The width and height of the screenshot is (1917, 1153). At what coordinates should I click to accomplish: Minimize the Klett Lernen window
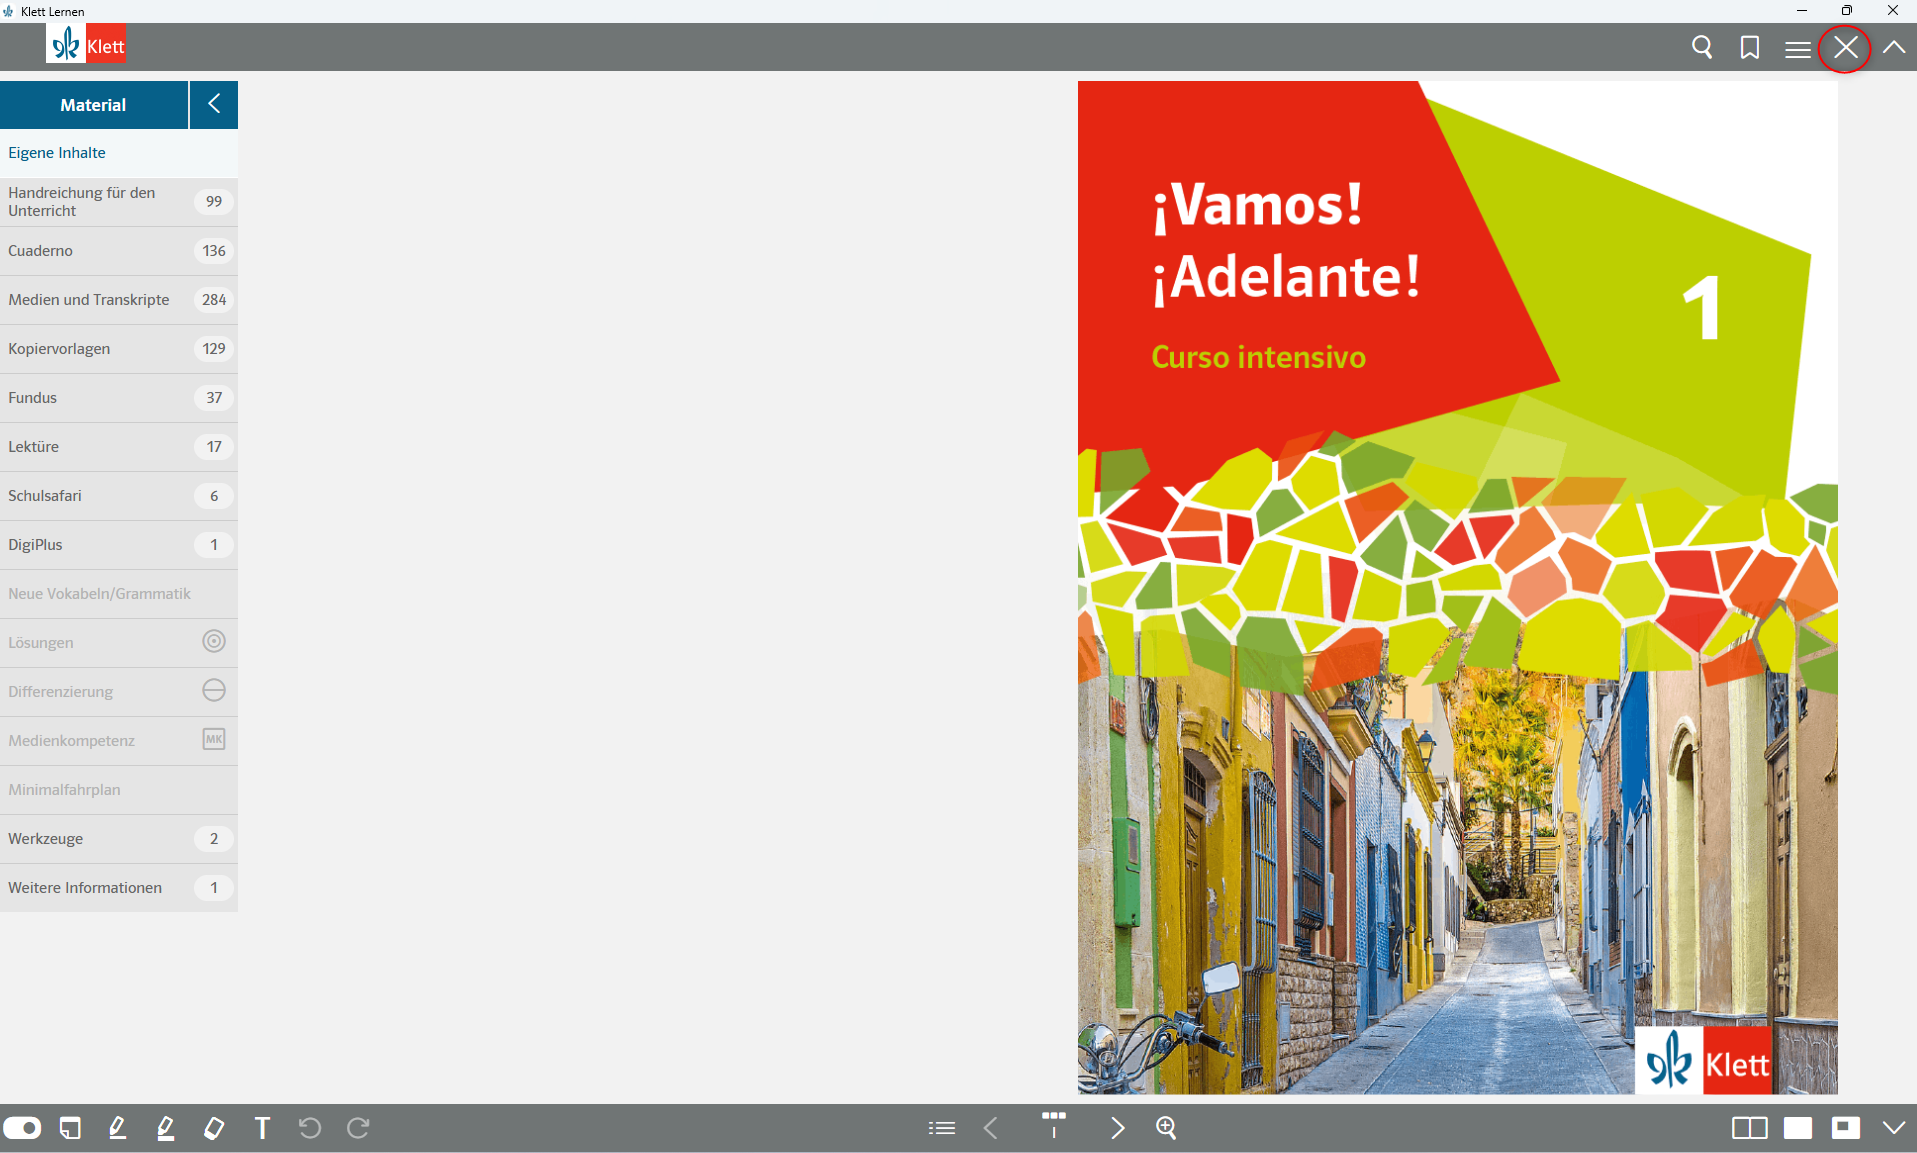(1801, 11)
